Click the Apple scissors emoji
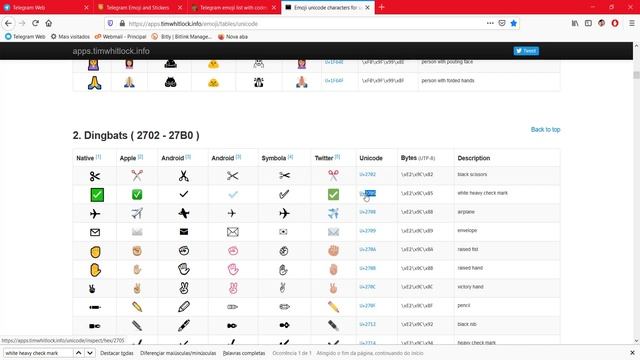This screenshot has height=360, width=640. [137, 176]
